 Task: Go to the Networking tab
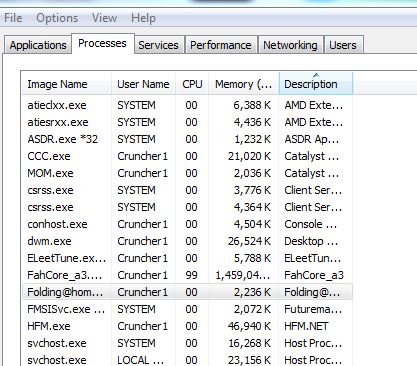pyautogui.click(x=290, y=45)
